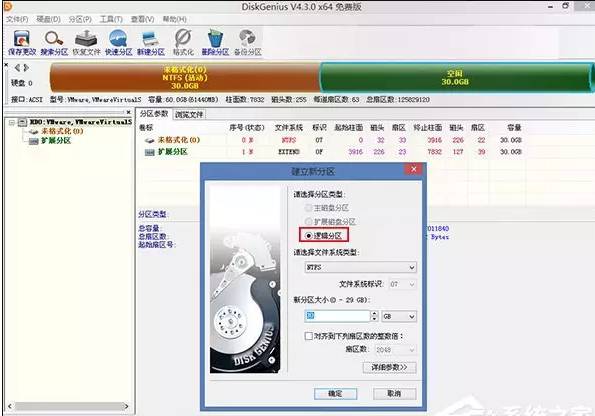595x416 pixels.
Task: Switch to the 分区参数 tab
Action: coord(154,113)
